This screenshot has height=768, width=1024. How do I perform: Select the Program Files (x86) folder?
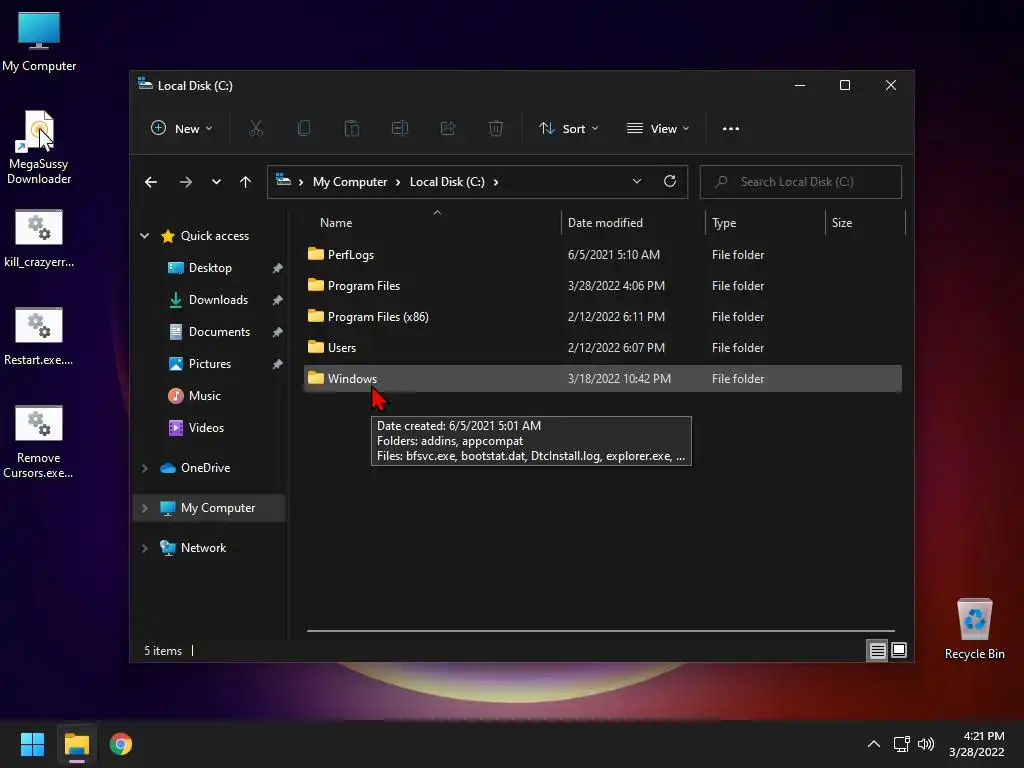click(603, 317)
